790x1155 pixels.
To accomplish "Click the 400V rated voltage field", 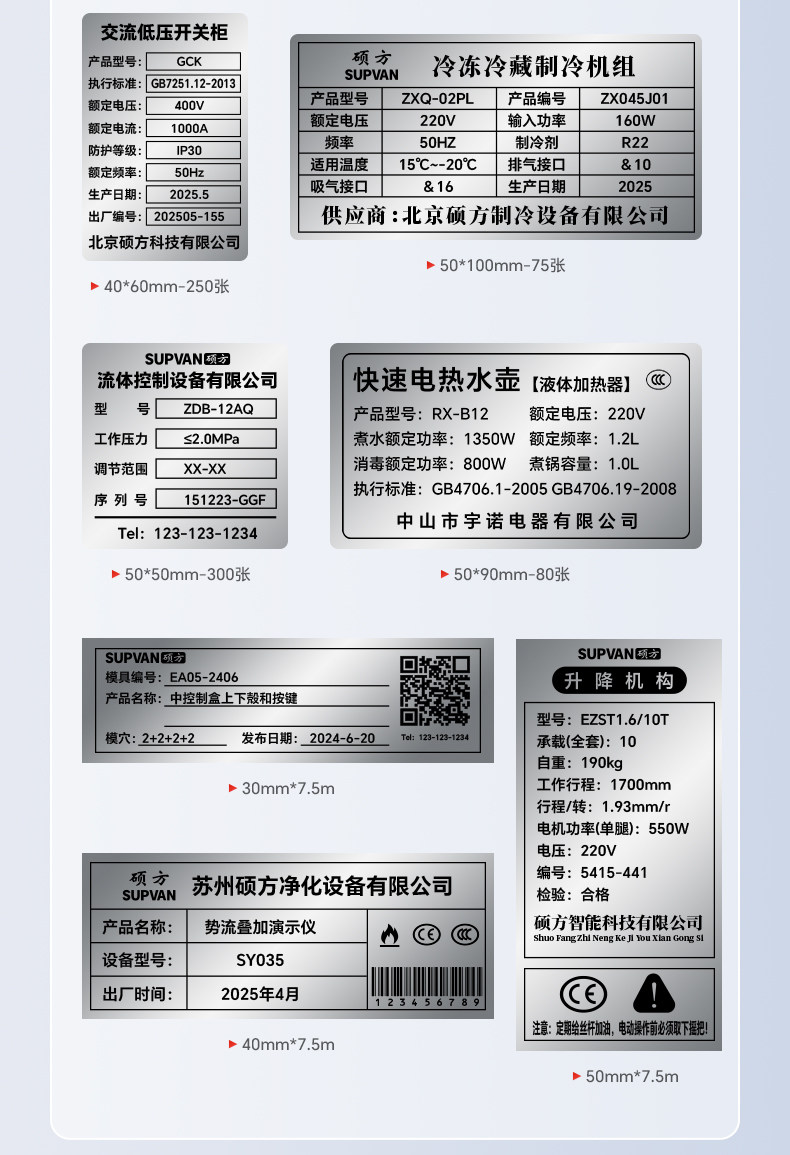I will 193,105.
